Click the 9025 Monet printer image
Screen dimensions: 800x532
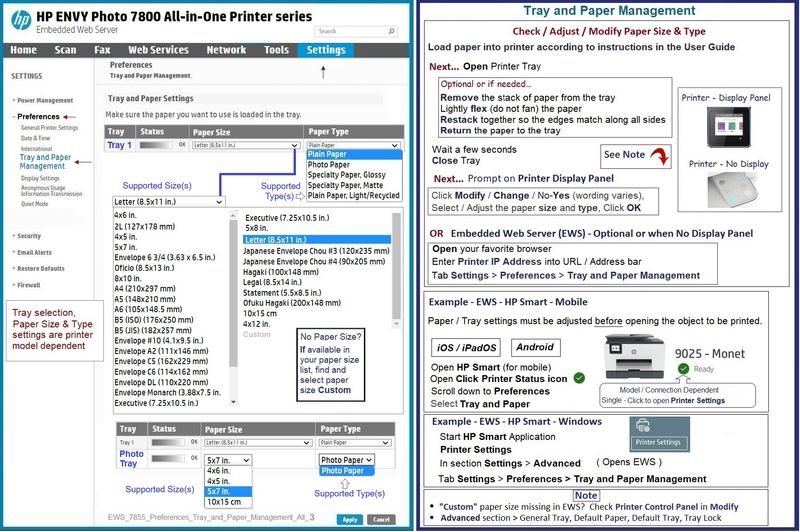click(x=635, y=358)
